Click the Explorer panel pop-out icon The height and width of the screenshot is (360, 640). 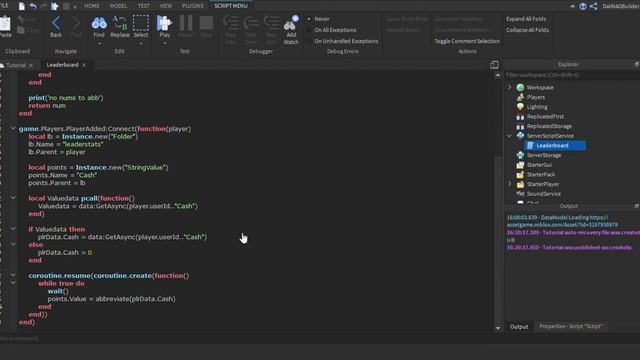pyautogui.click(x=637, y=64)
